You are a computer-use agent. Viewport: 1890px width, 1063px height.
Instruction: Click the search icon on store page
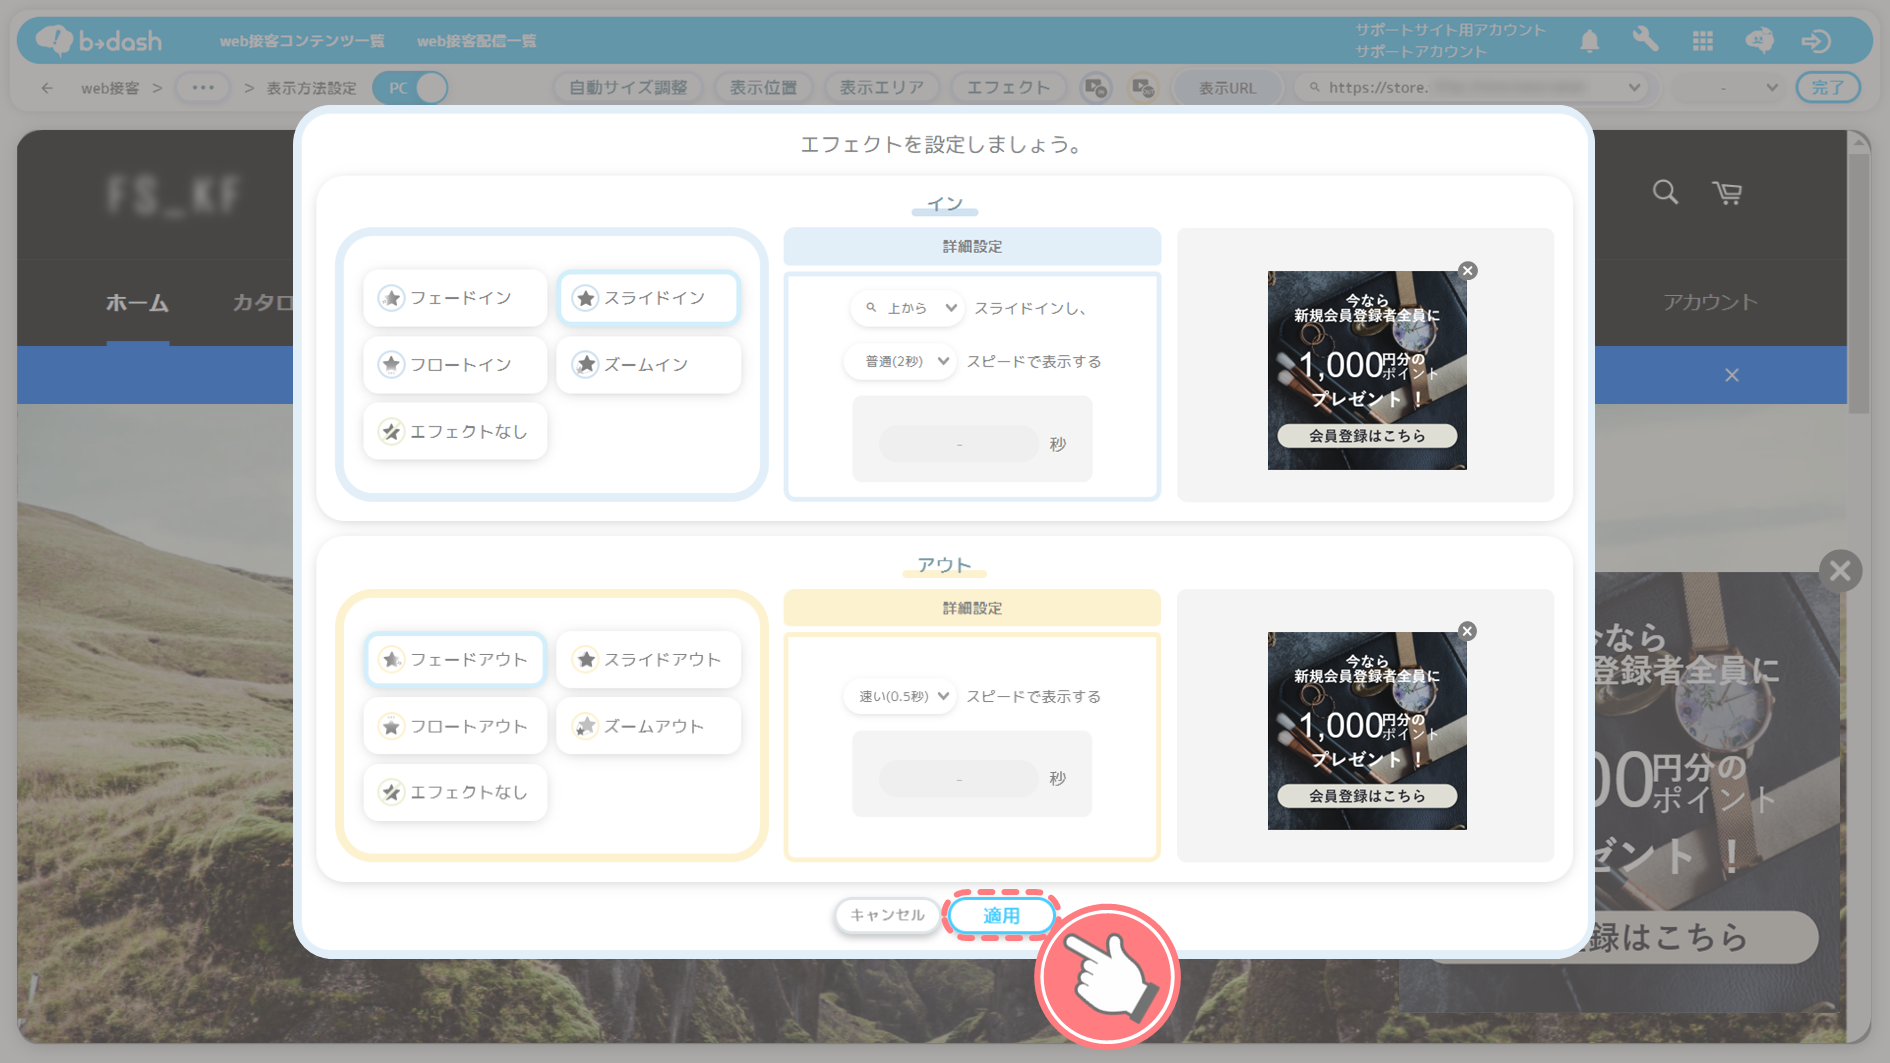1665,192
